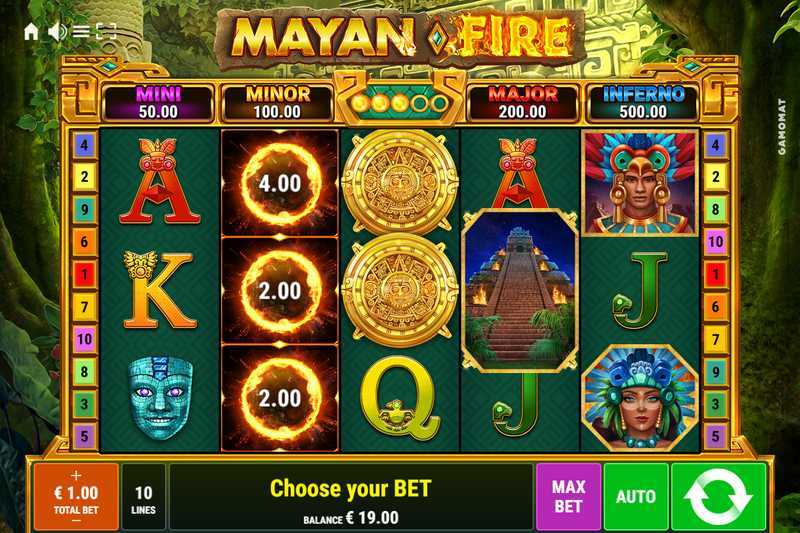800x533 pixels.
Task: Click the yellow Q symbol
Action: pyautogui.click(x=399, y=398)
